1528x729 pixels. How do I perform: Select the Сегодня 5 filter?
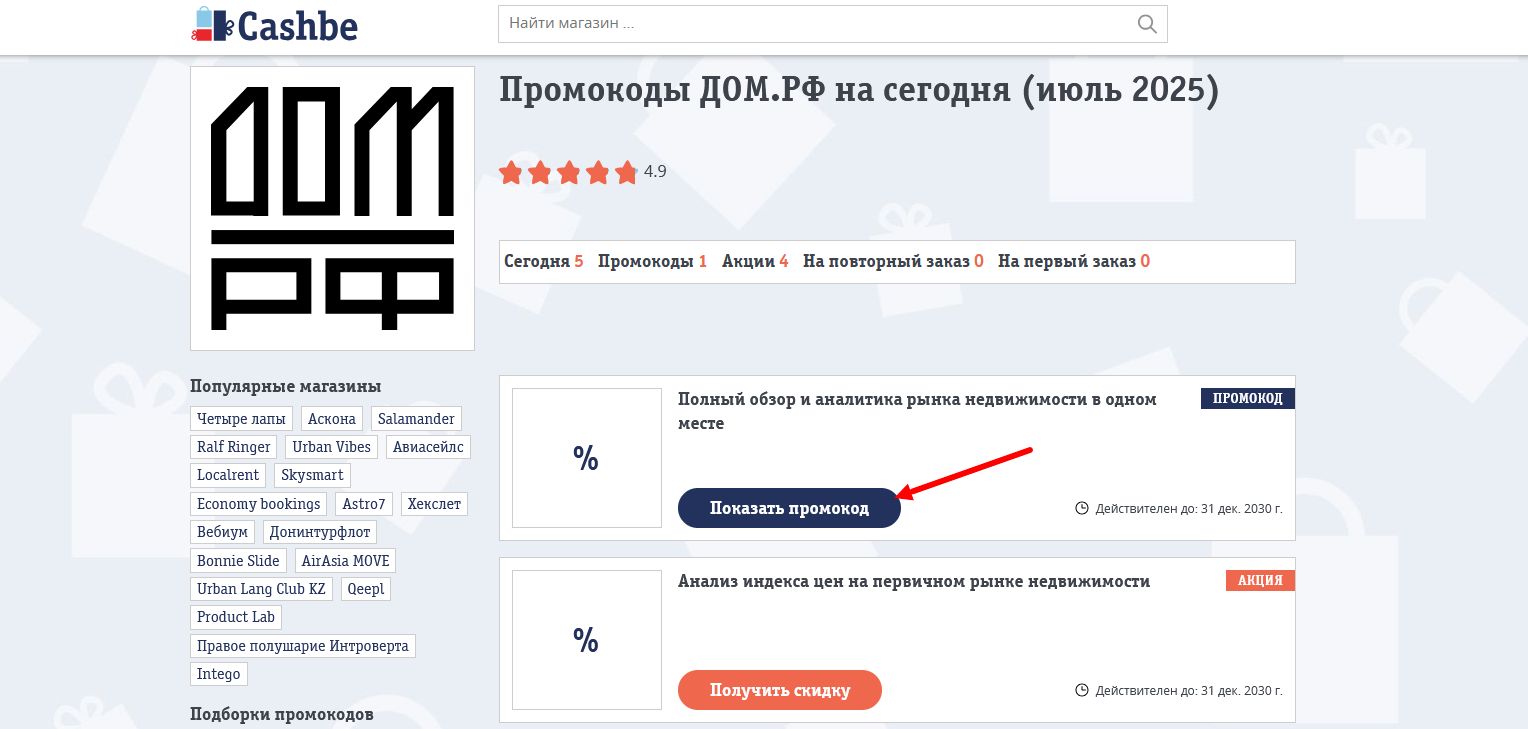(x=544, y=261)
